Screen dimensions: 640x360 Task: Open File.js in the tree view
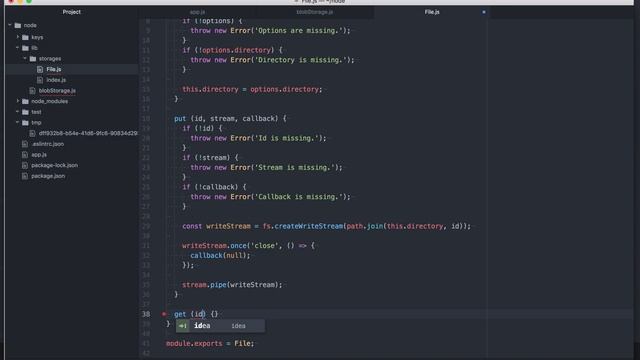(x=54, y=69)
